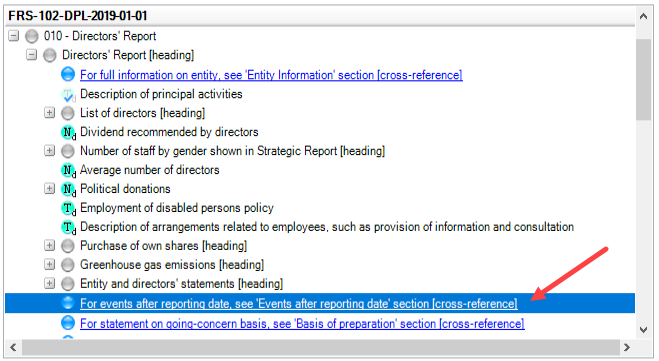Select Average number of directors
Screen dimensions: 659x361
click(x=150, y=170)
